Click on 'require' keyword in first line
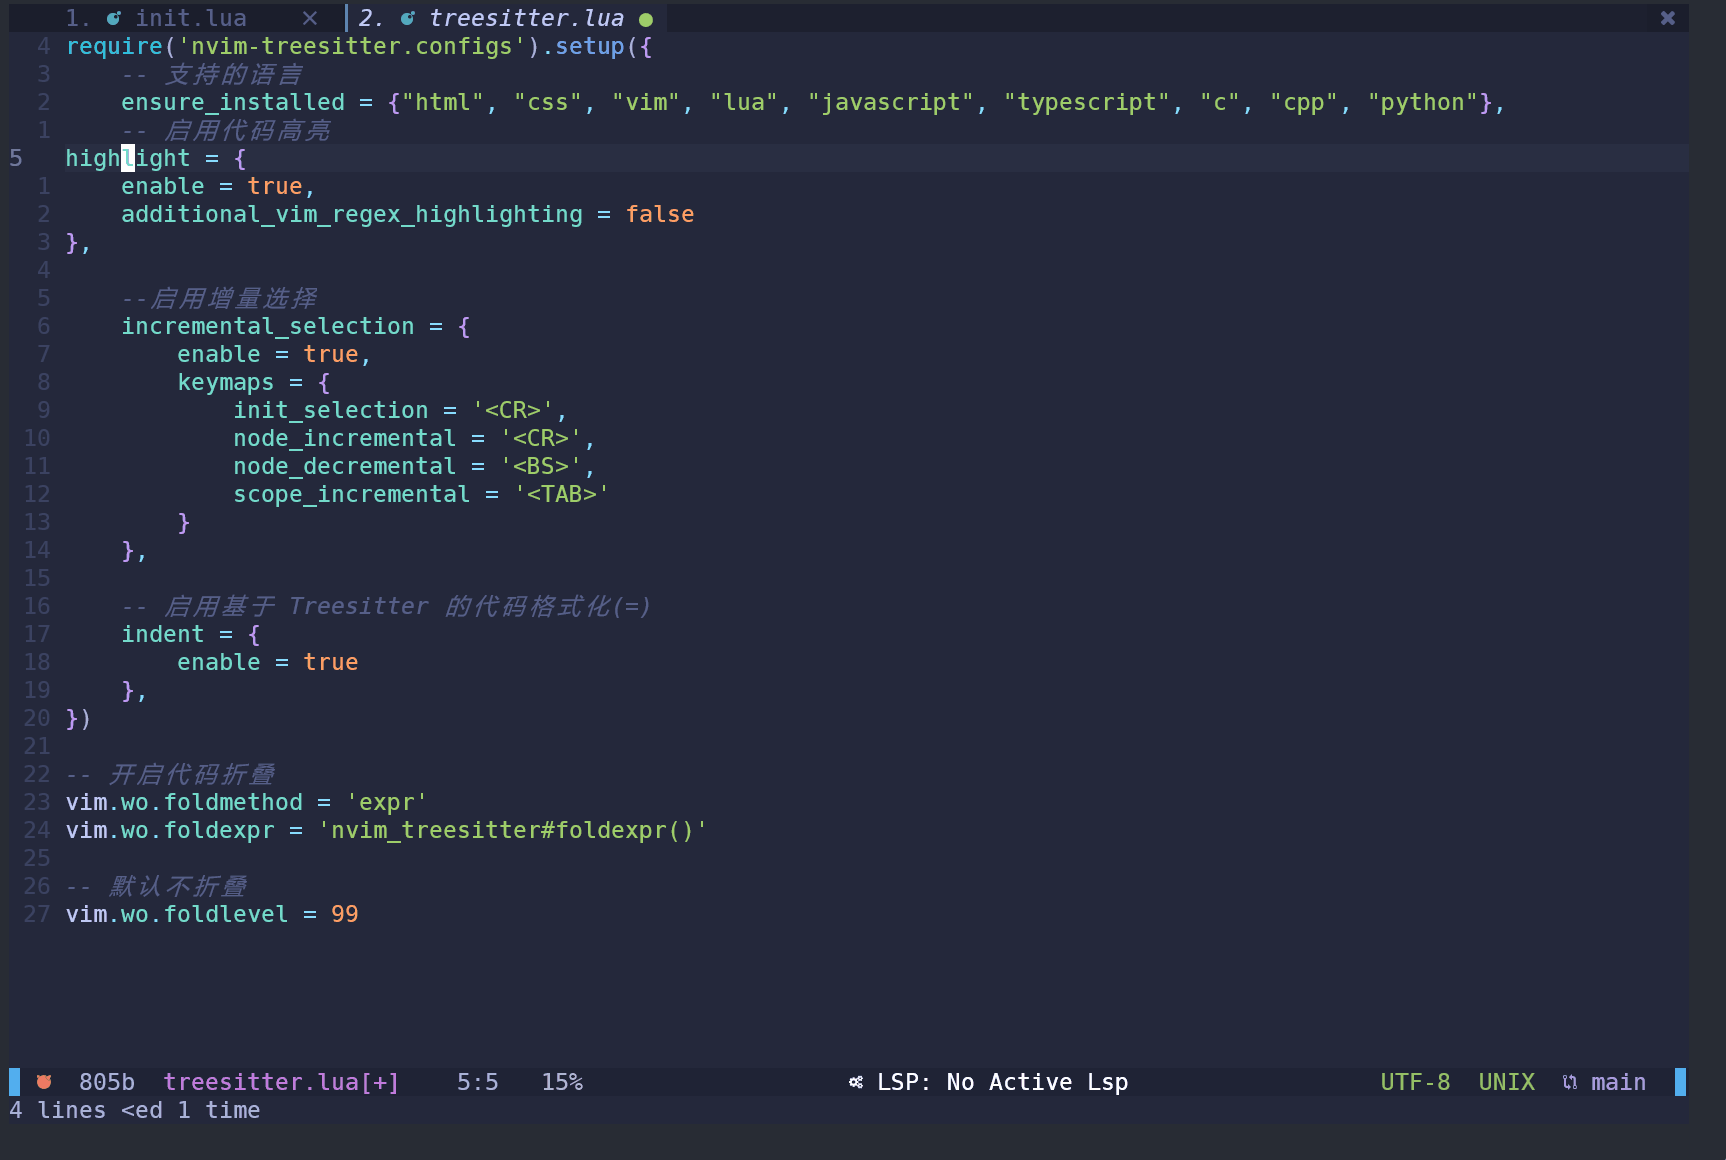1726x1160 pixels. pos(115,46)
